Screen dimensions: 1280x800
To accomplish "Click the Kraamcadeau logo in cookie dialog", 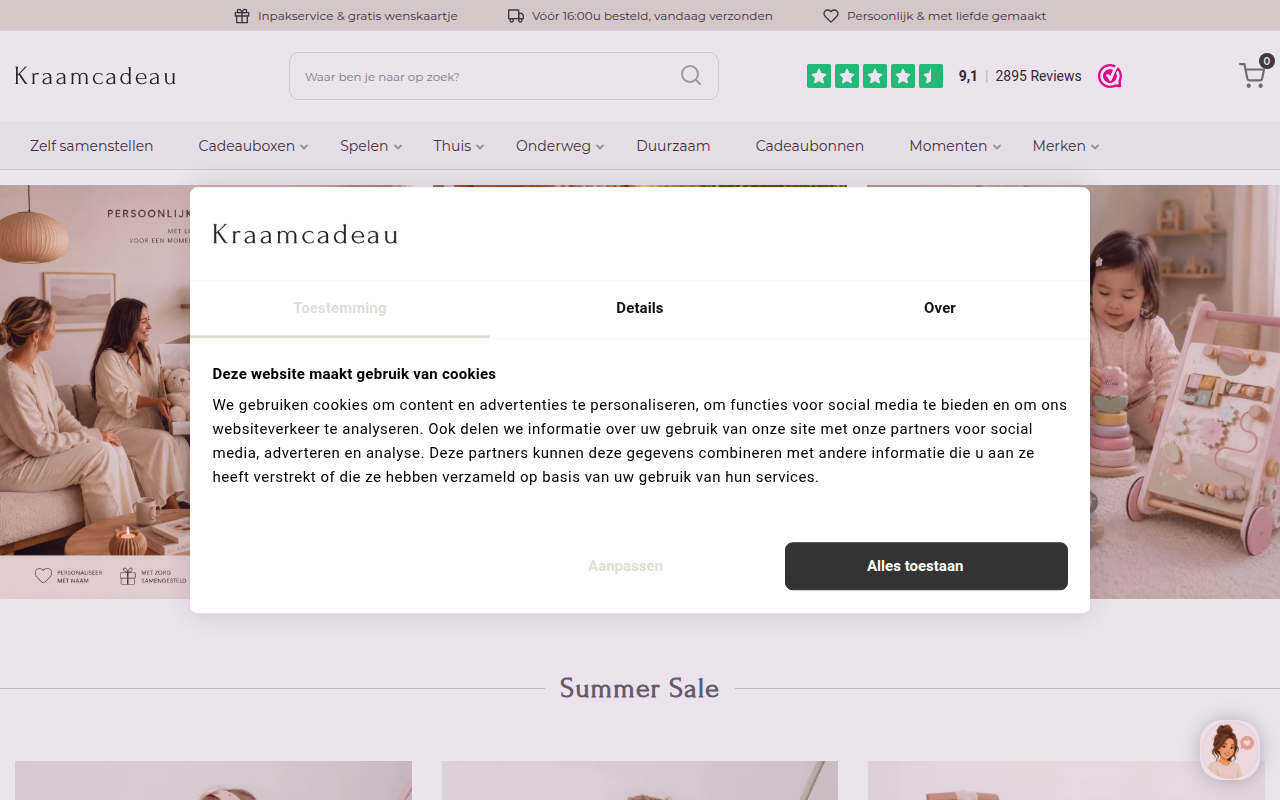I will click(306, 235).
